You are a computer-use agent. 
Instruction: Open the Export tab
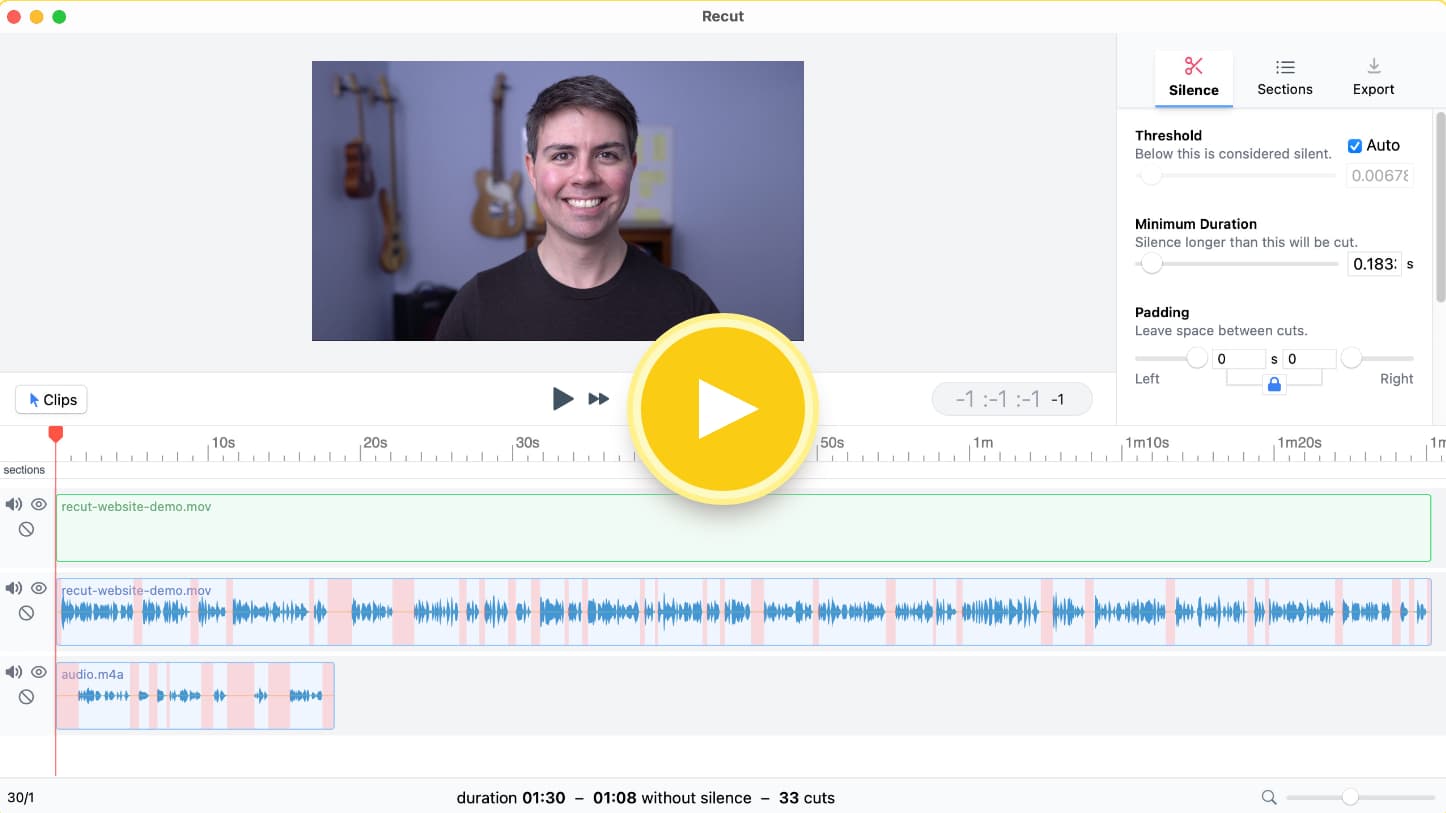[1373, 77]
